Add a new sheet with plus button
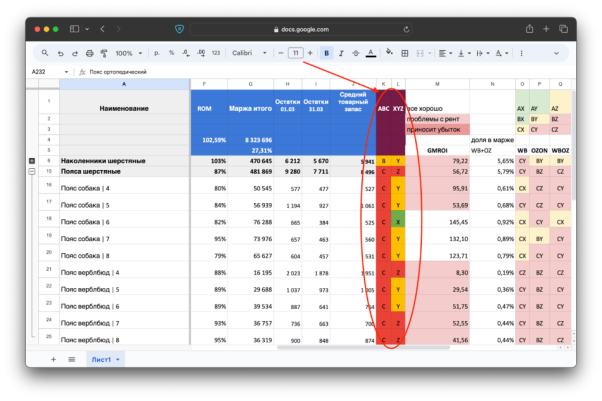The image size is (602, 401). tap(53, 360)
